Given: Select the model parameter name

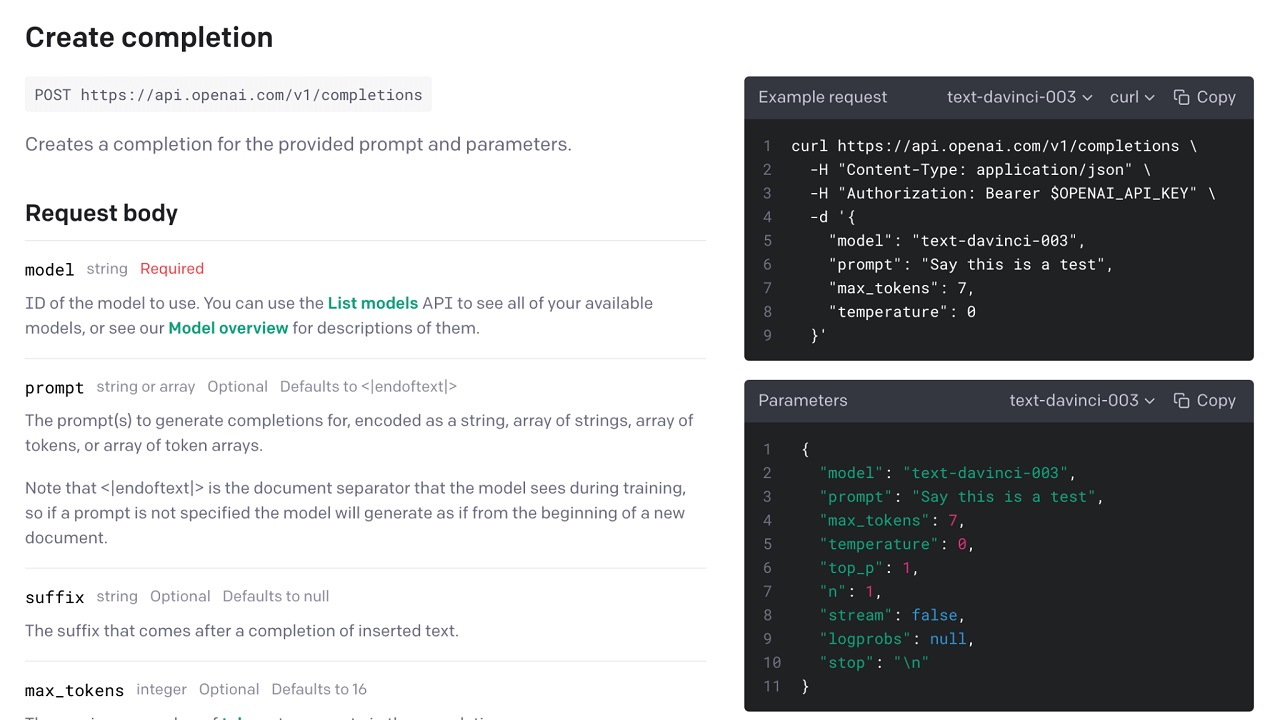Looking at the screenshot, I should [x=49, y=269].
